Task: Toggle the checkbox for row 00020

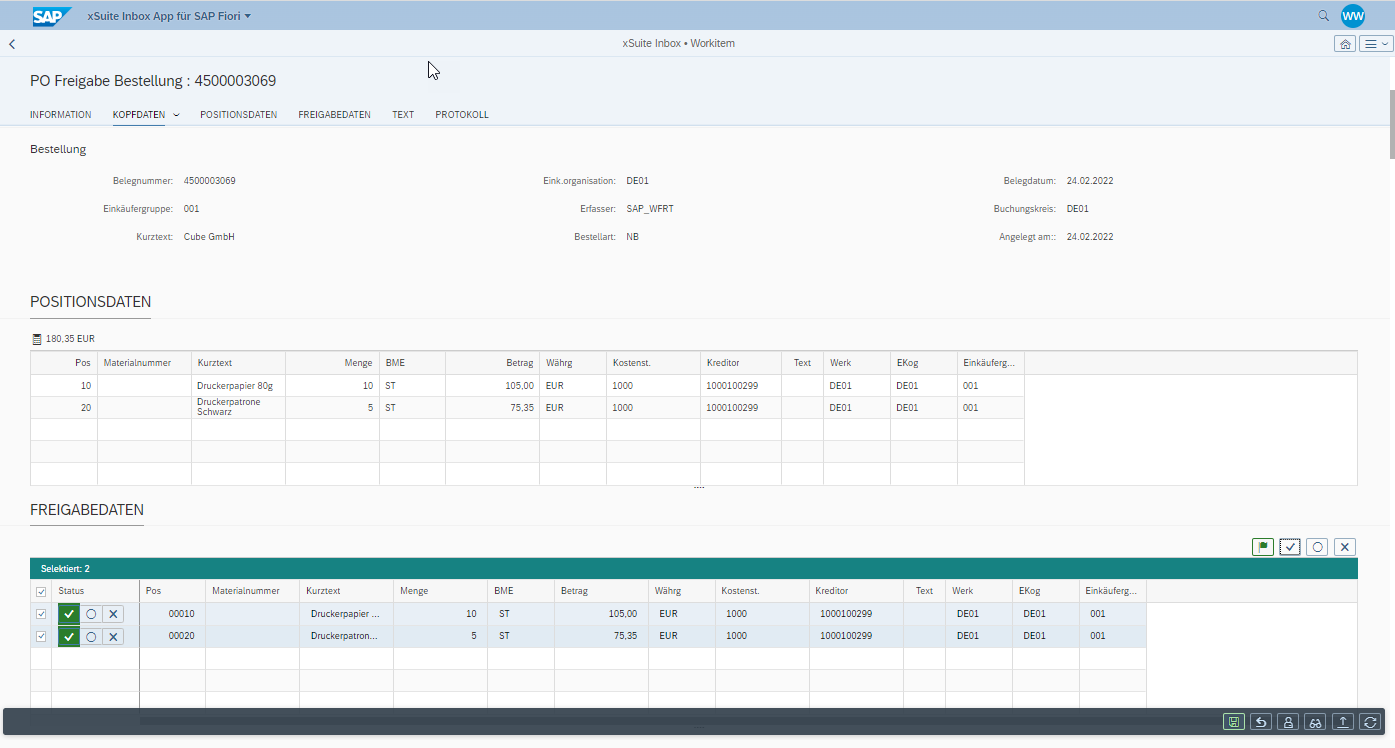Action: click(41, 636)
